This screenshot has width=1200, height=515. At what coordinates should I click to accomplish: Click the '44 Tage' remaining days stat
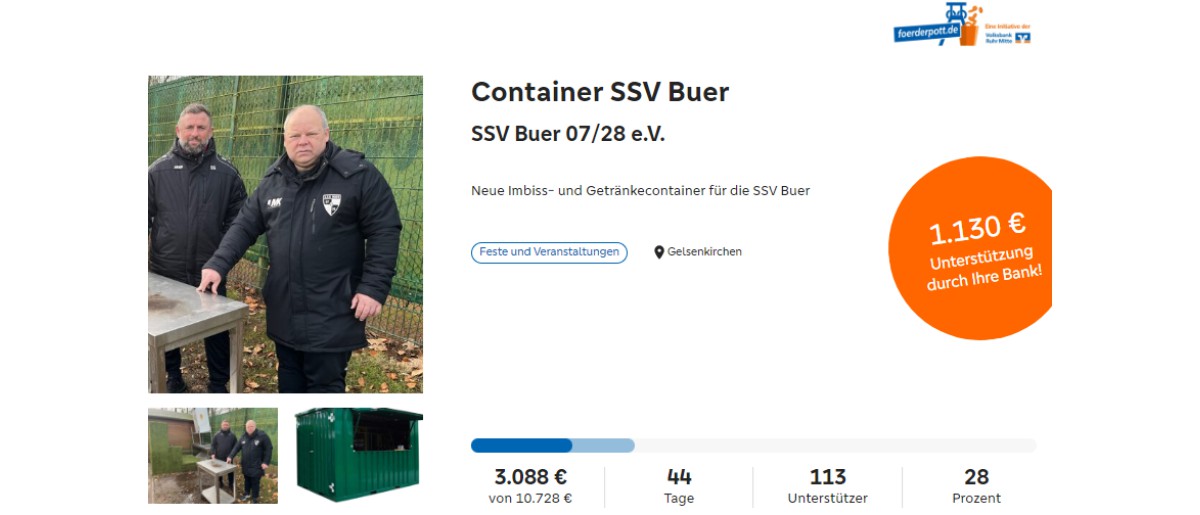(x=679, y=486)
